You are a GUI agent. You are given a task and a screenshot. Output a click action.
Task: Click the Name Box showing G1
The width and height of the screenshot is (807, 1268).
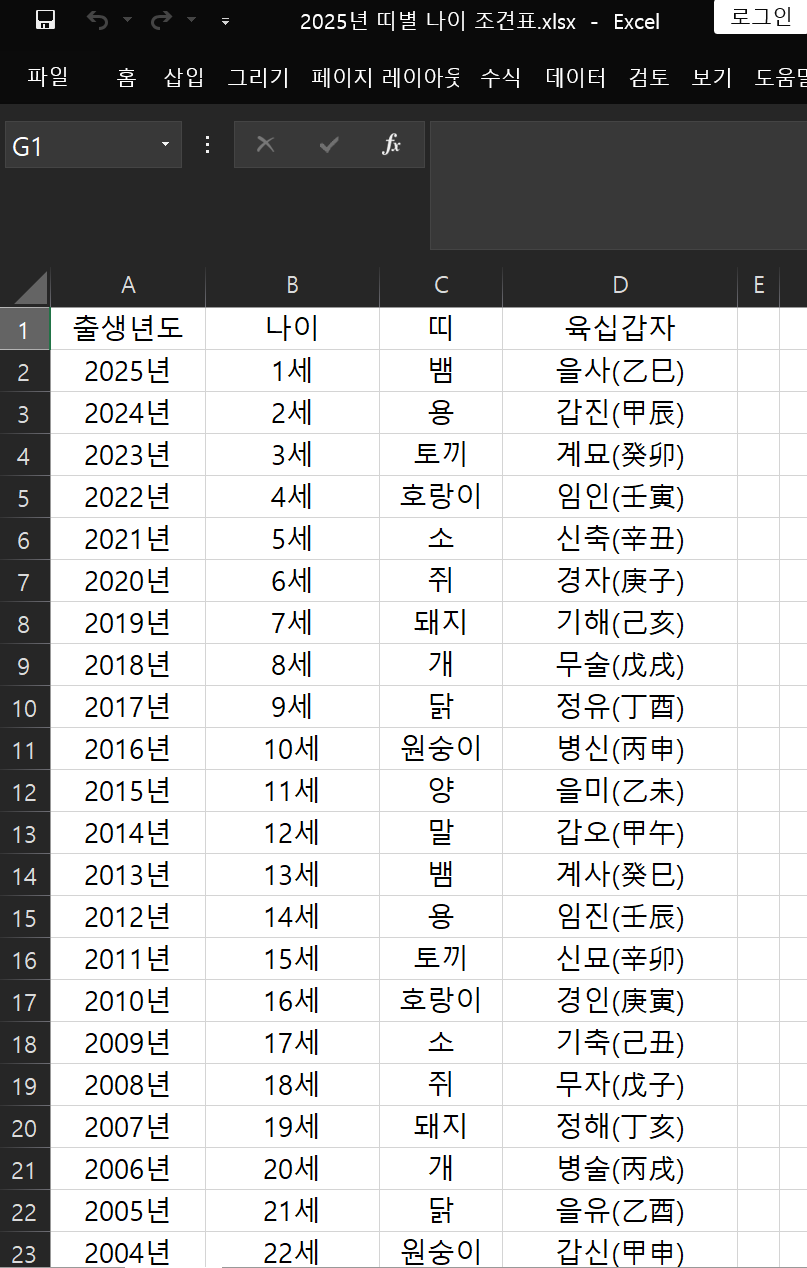click(x=80, y=145)
